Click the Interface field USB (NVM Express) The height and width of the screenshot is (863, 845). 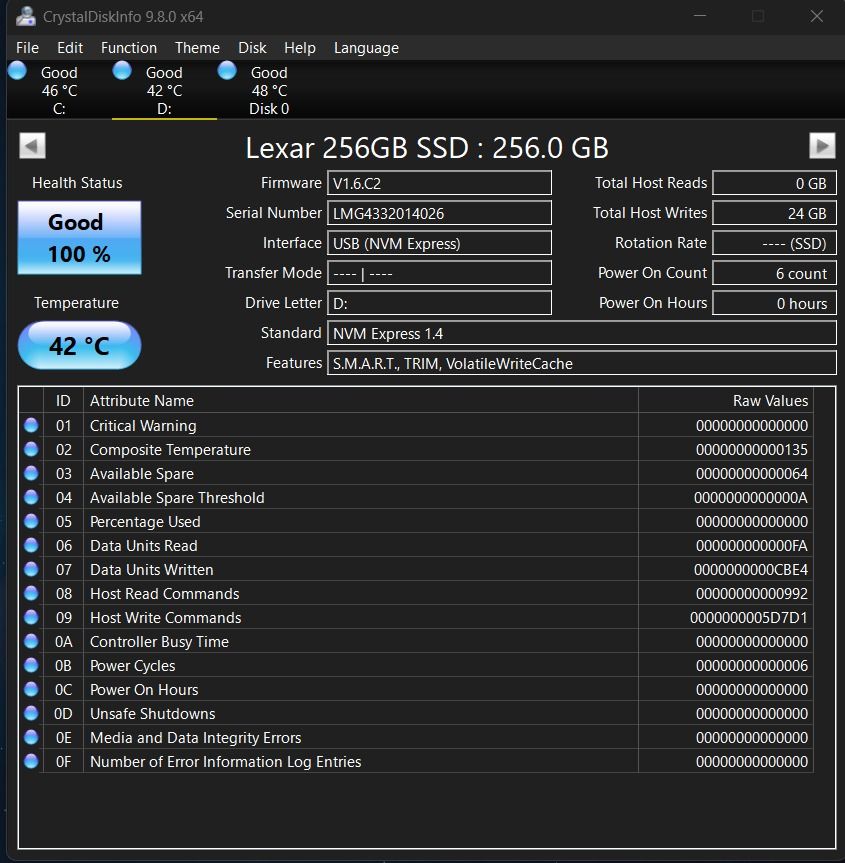coord(439,243)
